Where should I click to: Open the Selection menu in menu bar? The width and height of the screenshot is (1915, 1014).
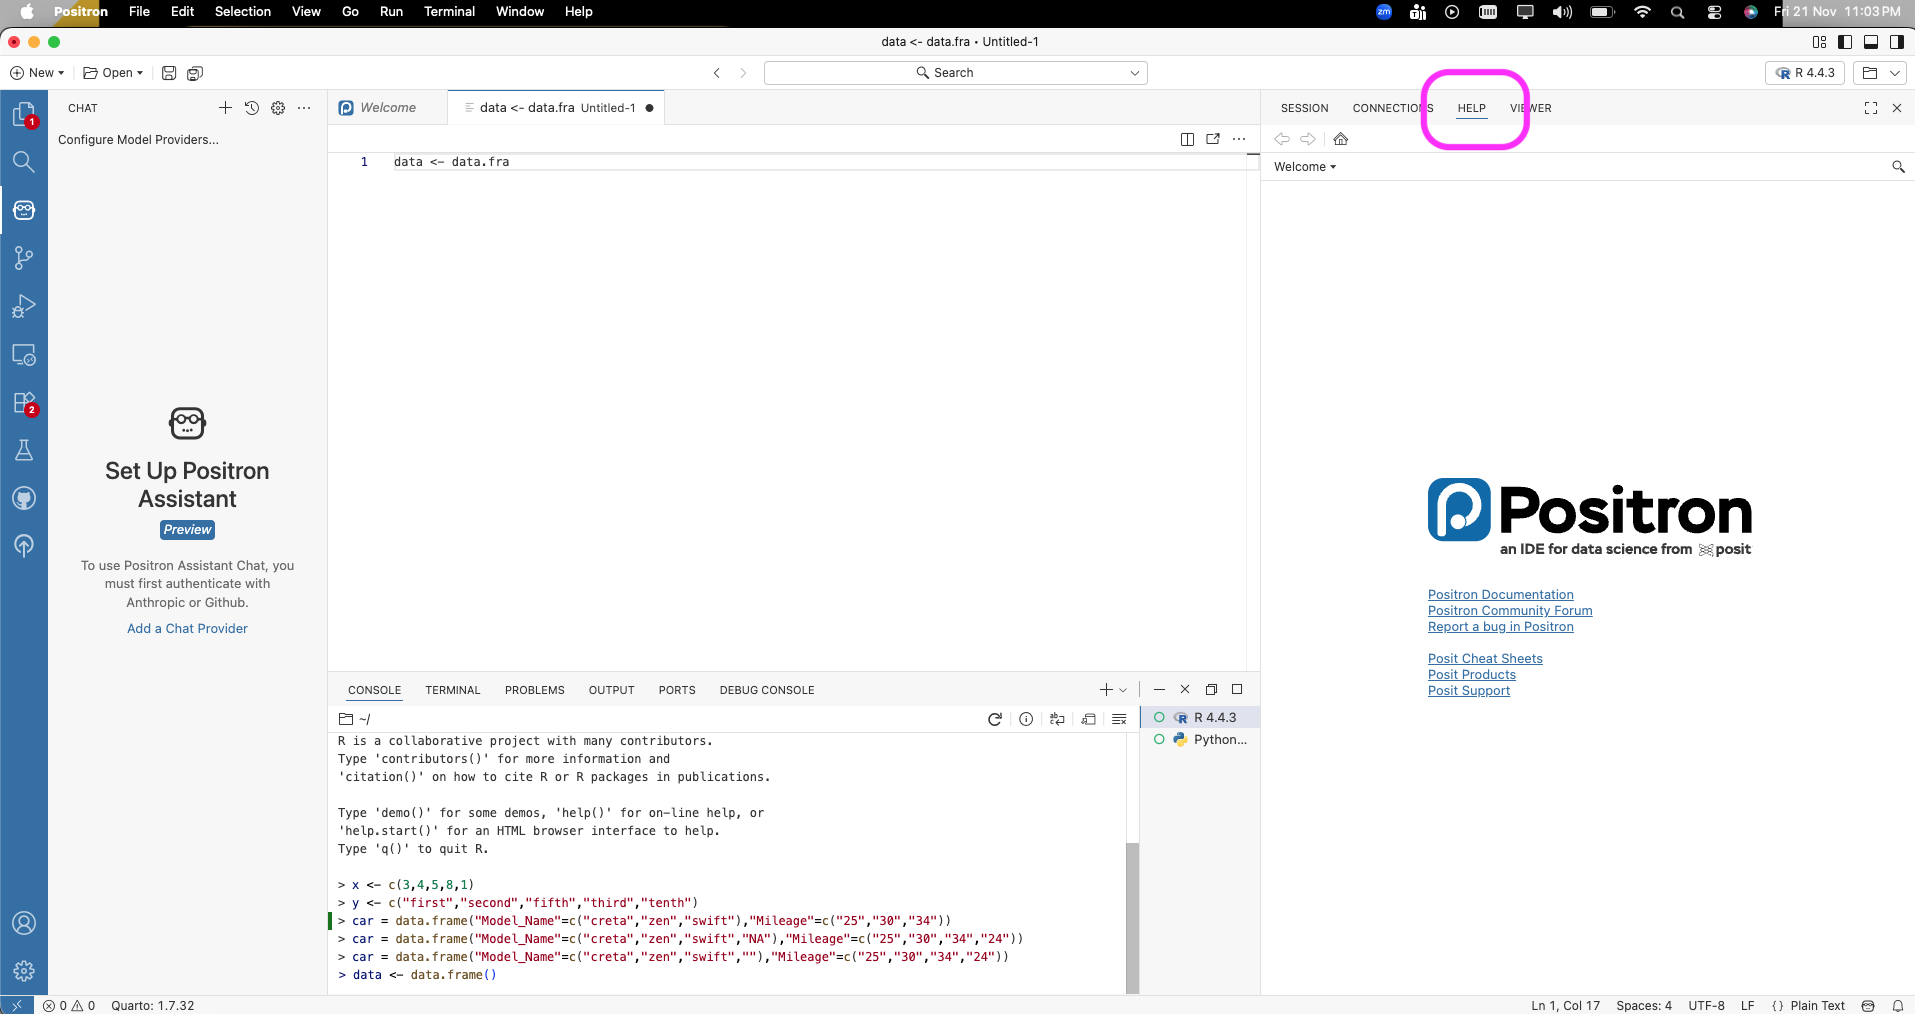pyautogui.click(x=242, y=12)
